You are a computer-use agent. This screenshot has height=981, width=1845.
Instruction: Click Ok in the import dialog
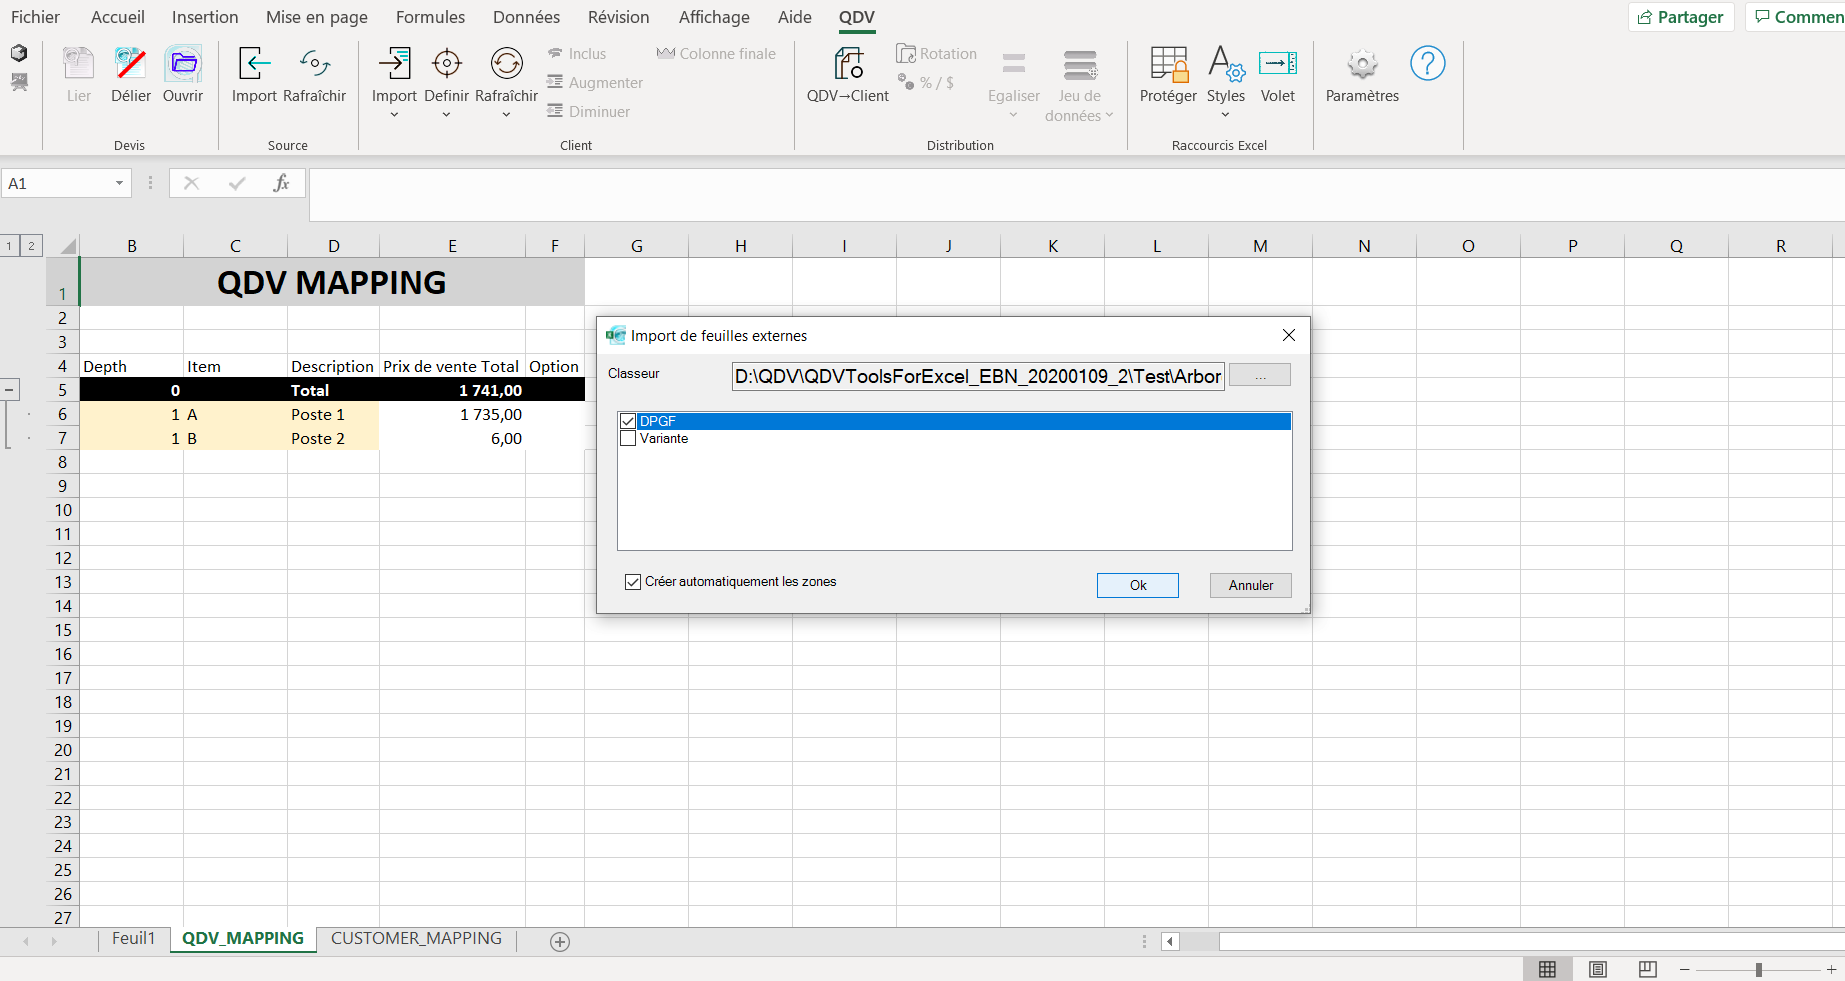(1138, 585)
